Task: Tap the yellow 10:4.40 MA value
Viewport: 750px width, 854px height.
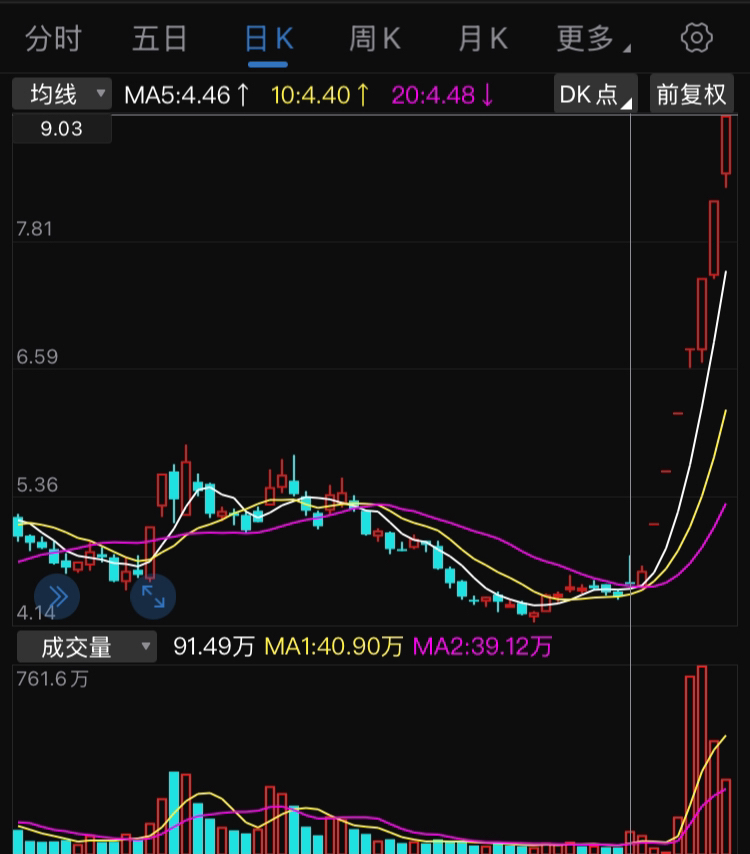Action: pos(320,95)
